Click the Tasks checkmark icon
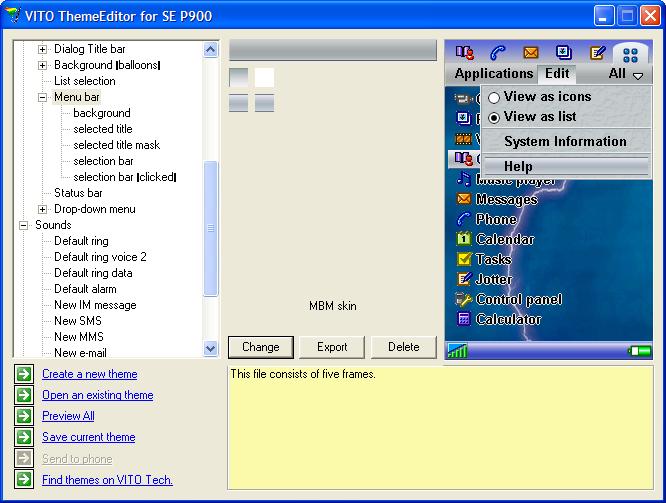Viewport: 666px width, 503px height. [x=463, y=259]
